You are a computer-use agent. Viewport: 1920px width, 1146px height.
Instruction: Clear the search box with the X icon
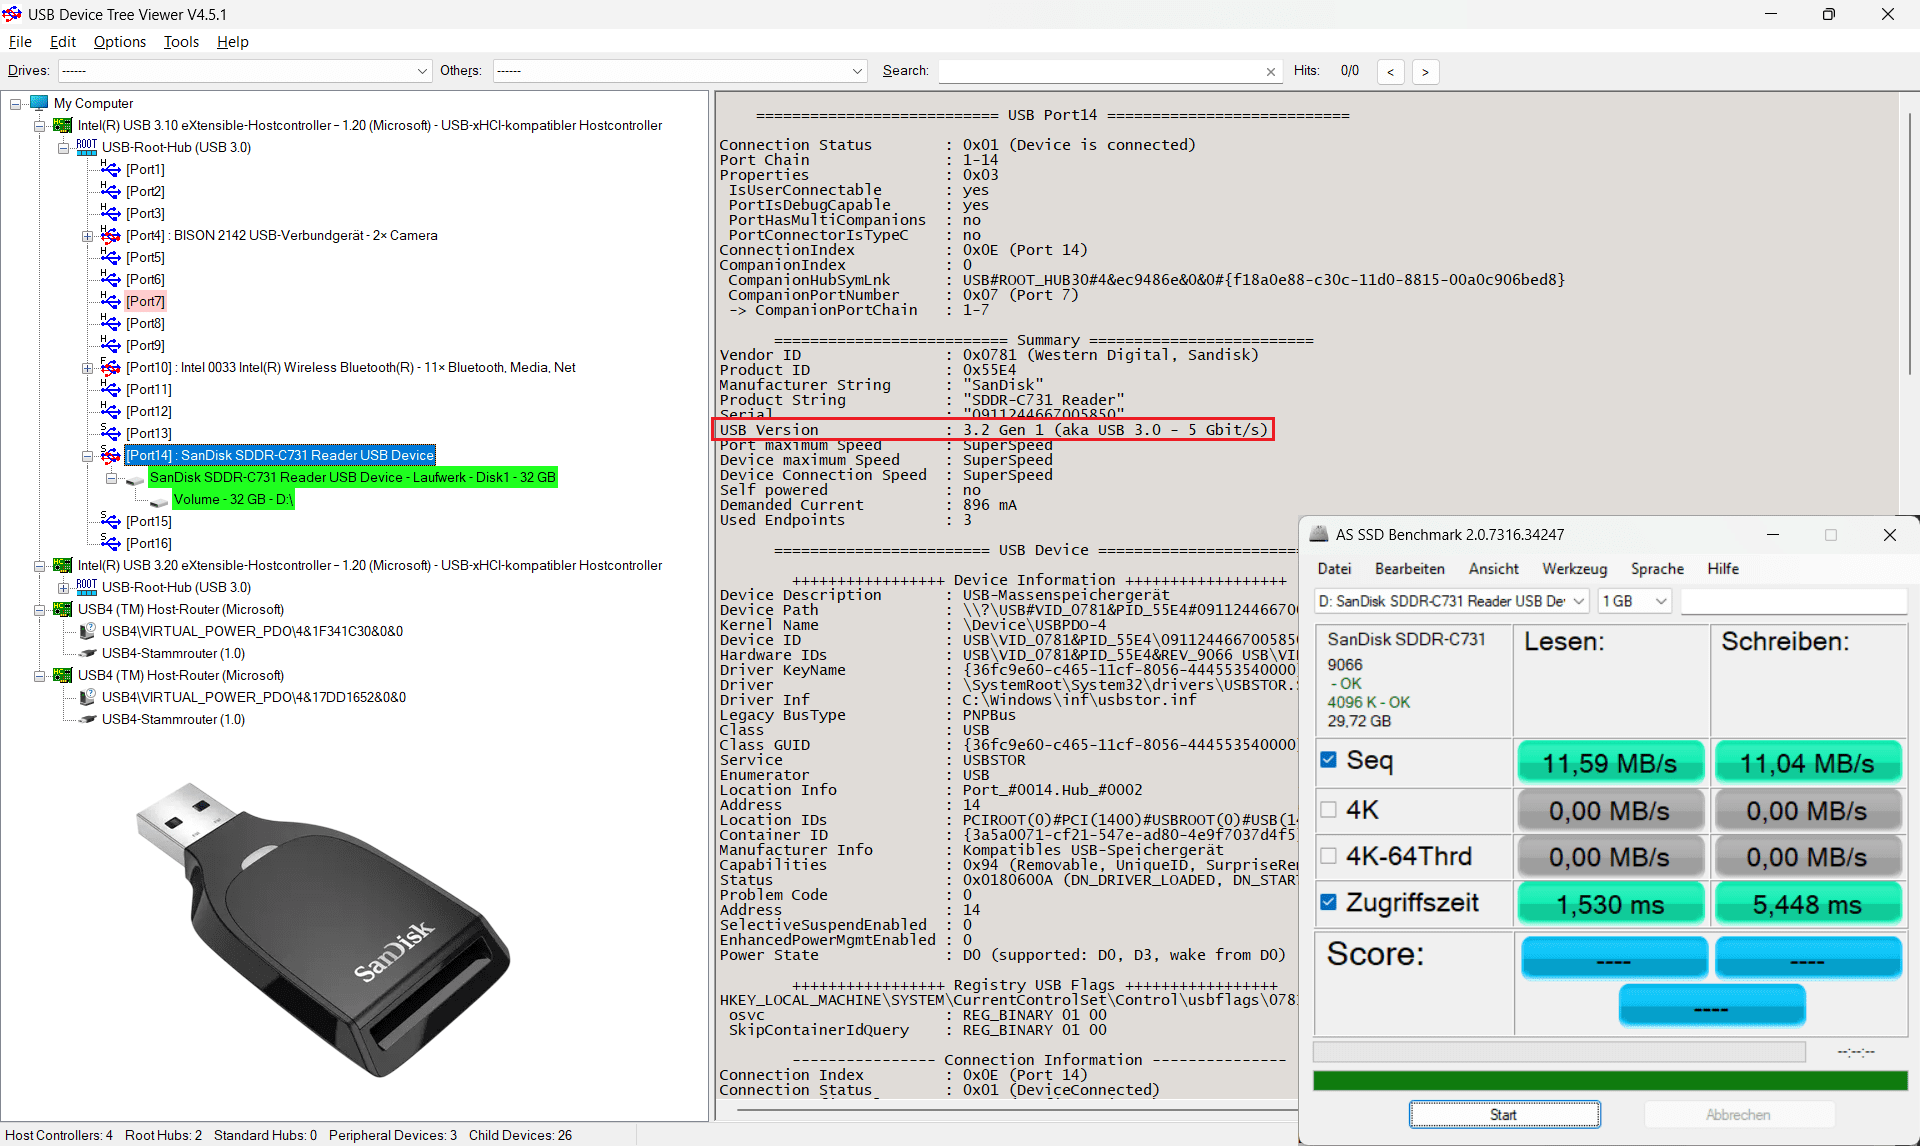pos(1271,71)
